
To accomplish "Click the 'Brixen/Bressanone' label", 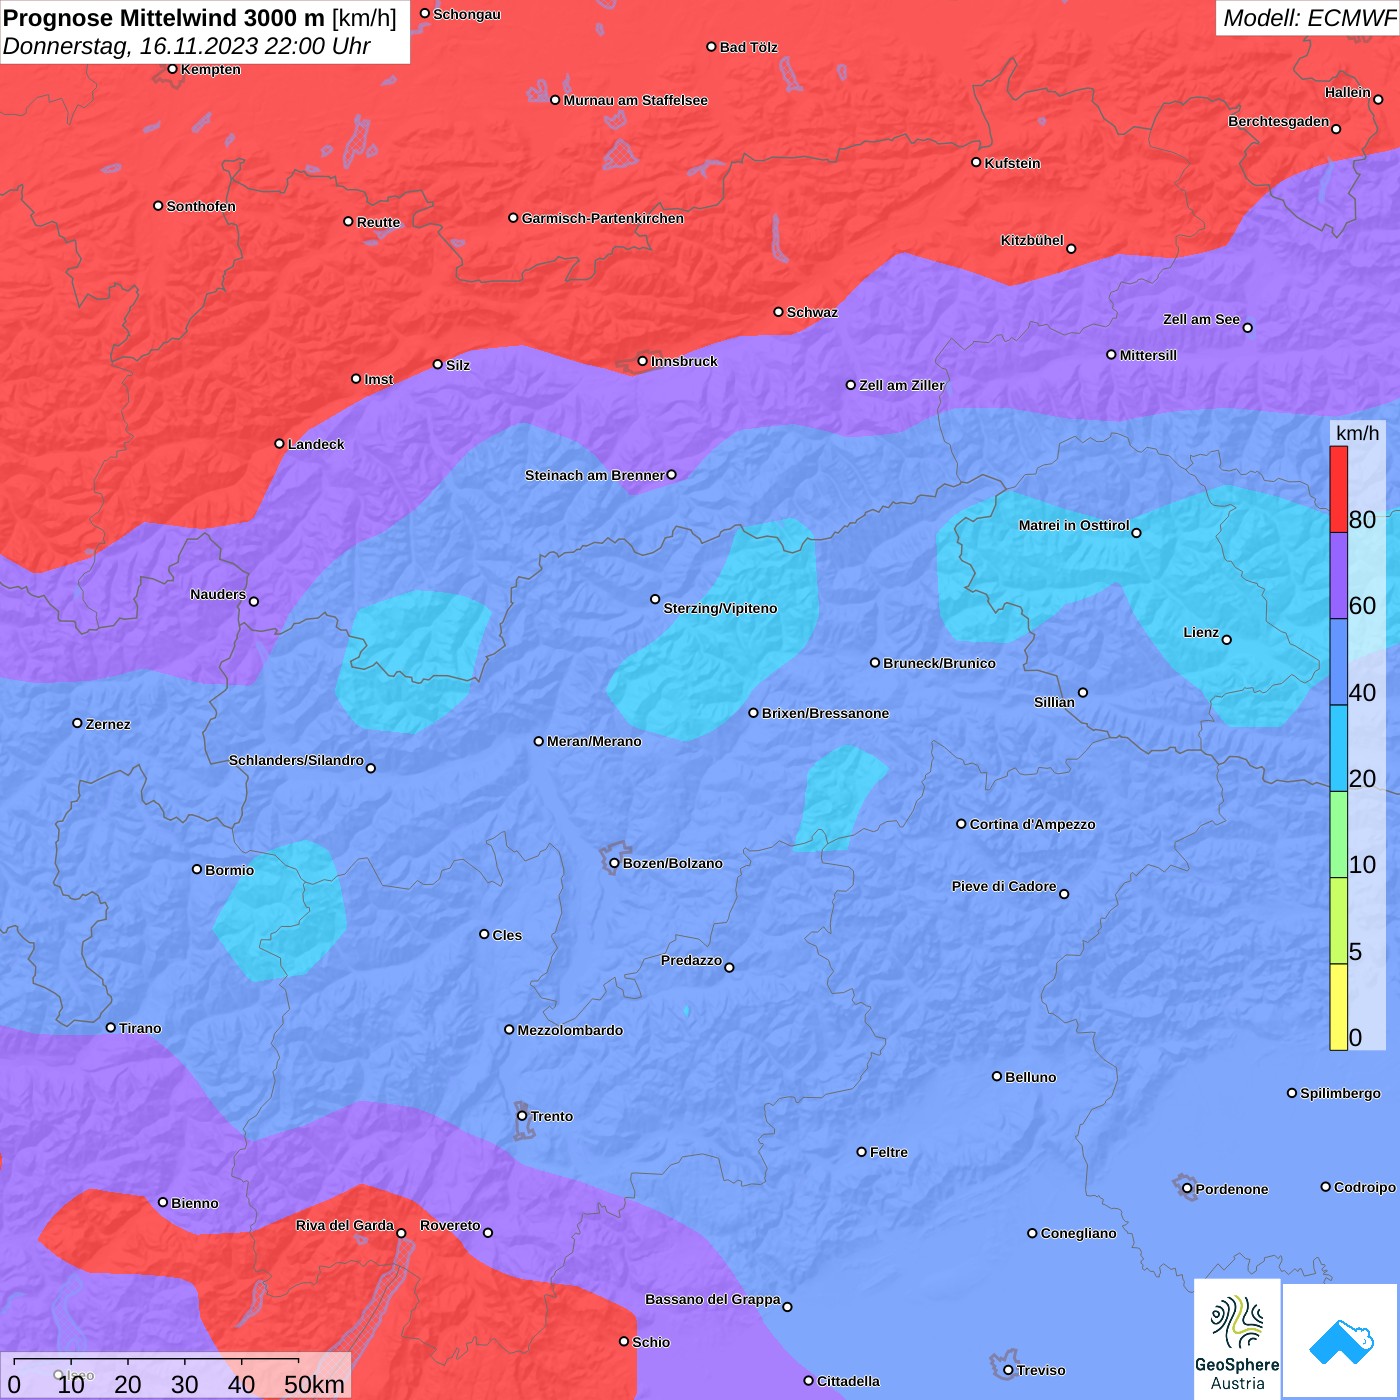I will coord(826,713).
